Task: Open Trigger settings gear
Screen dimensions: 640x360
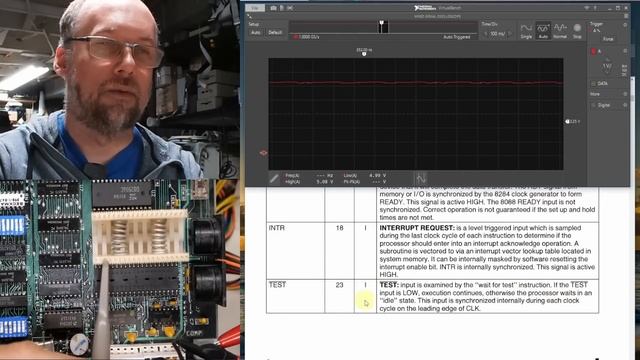Action: [625, 25]
